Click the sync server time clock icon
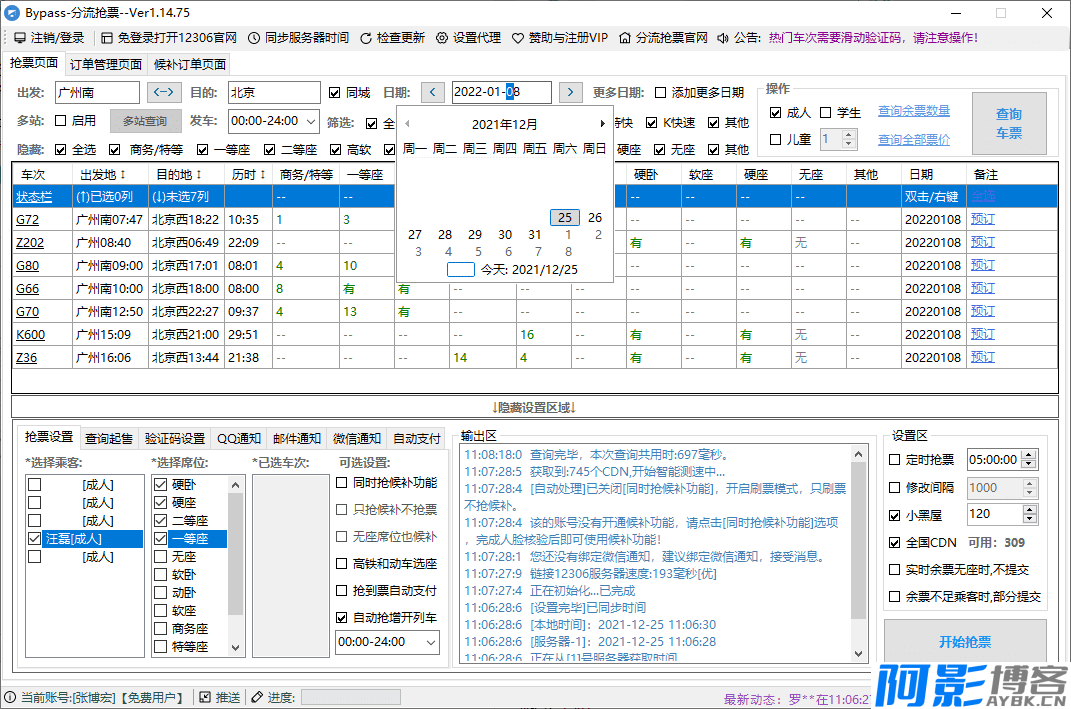 click(x=254, y=38)
